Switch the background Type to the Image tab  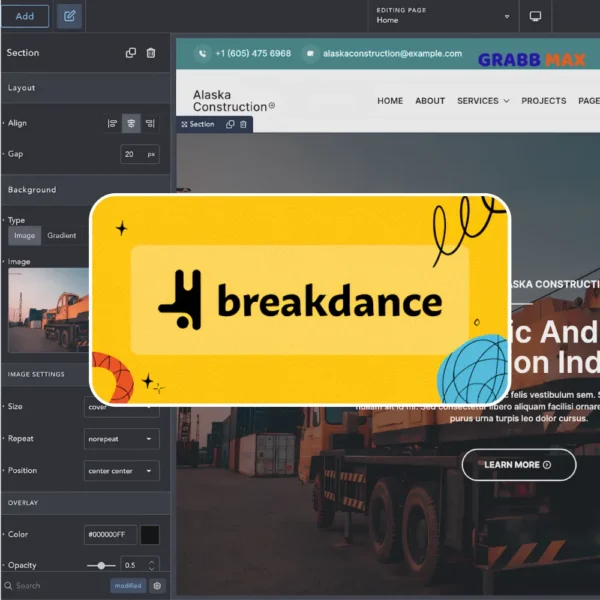pyautogui.click(x=25, y=236)
